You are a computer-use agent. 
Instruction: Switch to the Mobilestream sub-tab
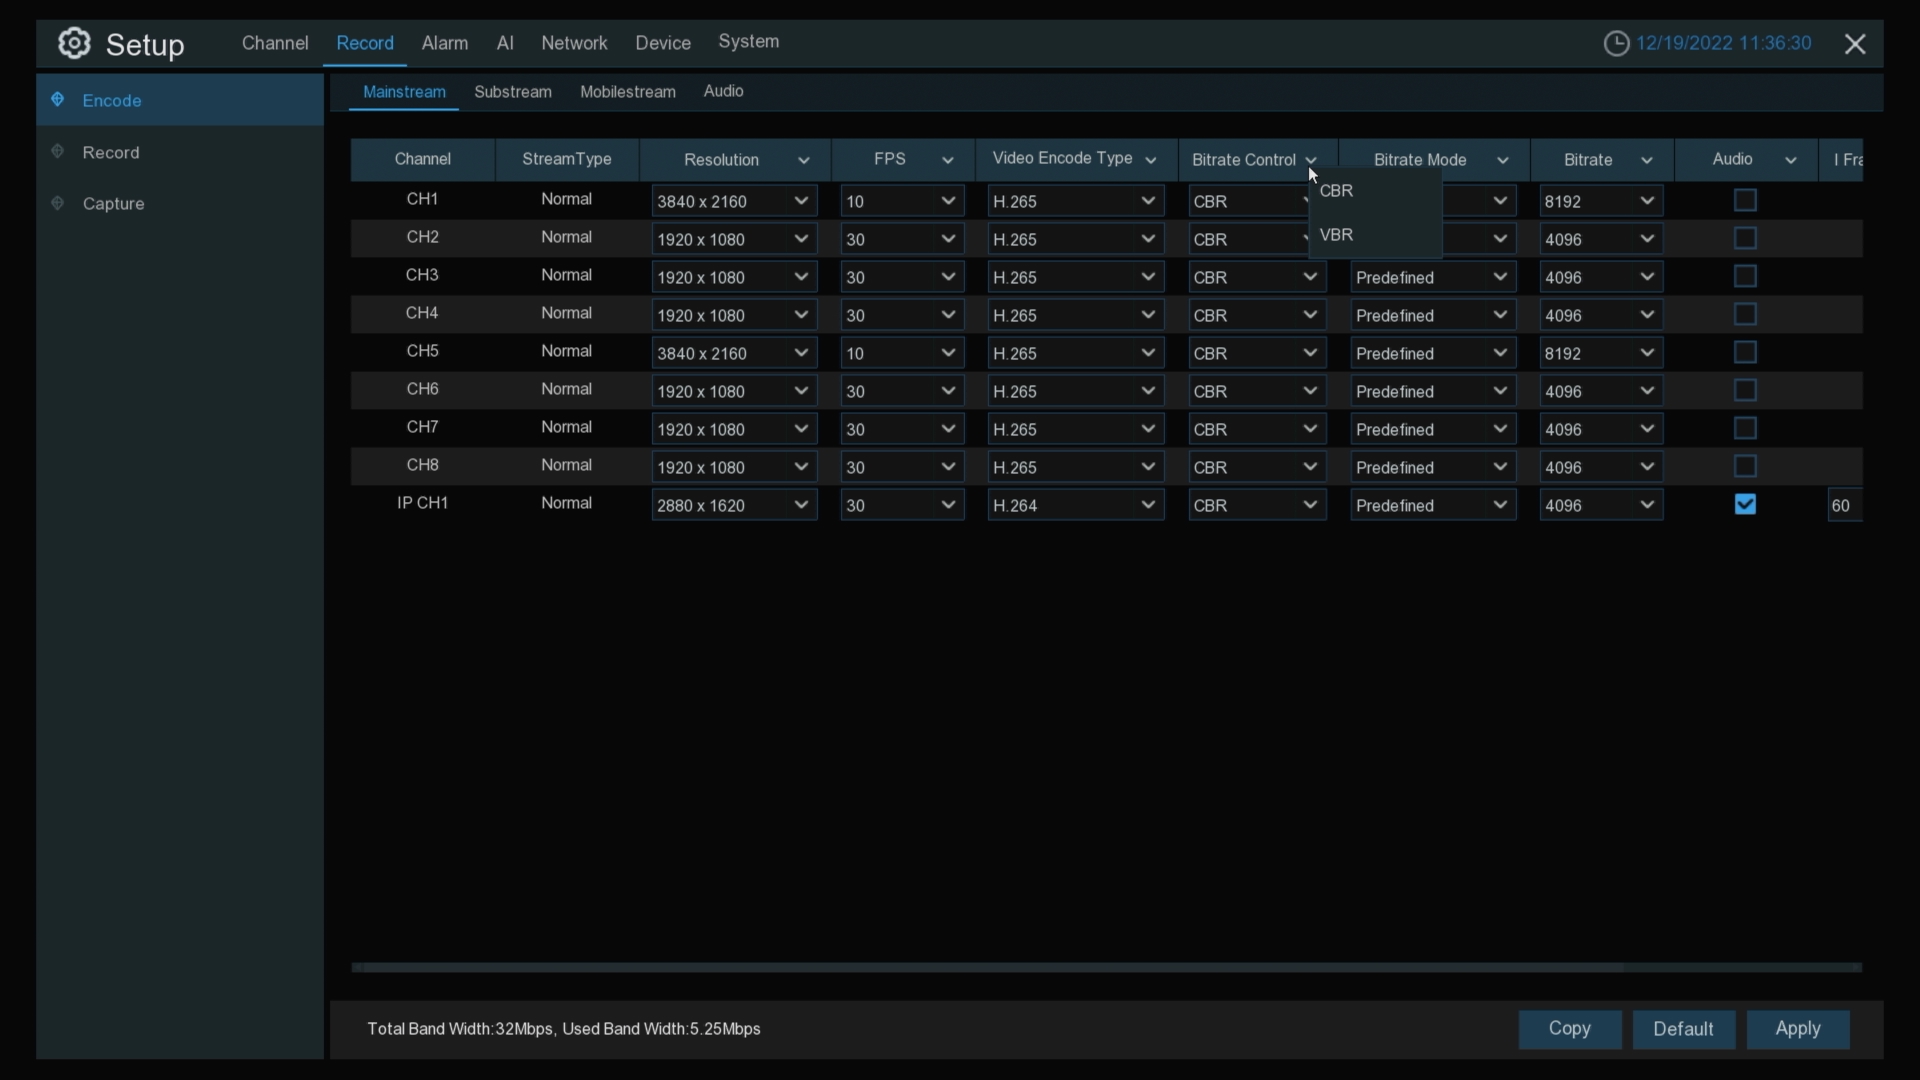point(628,92)
